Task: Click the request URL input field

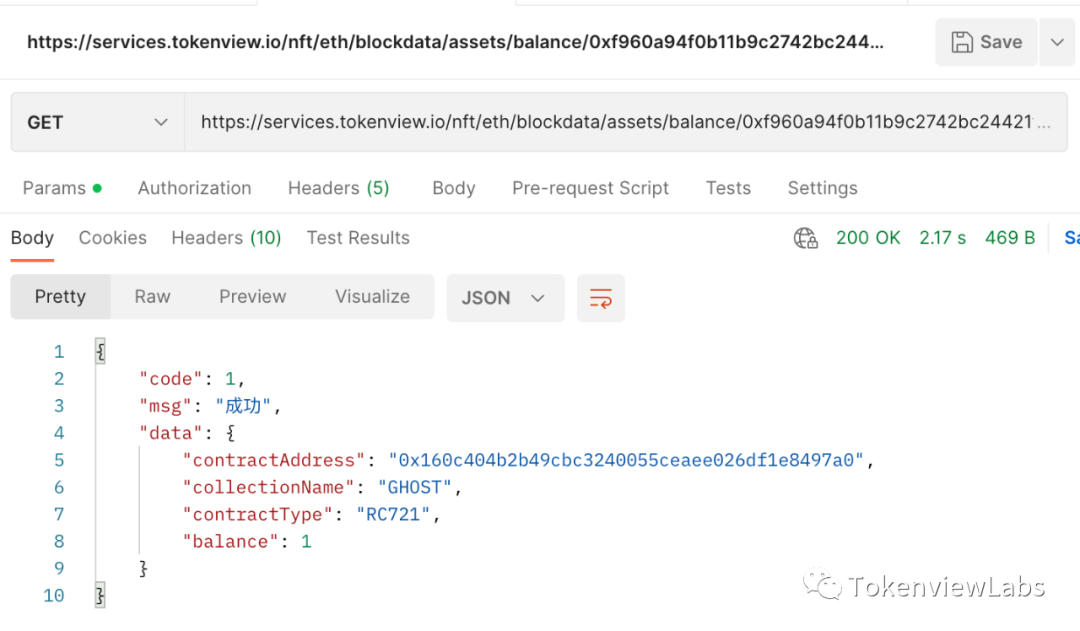Action: click(x=625, y=123)
